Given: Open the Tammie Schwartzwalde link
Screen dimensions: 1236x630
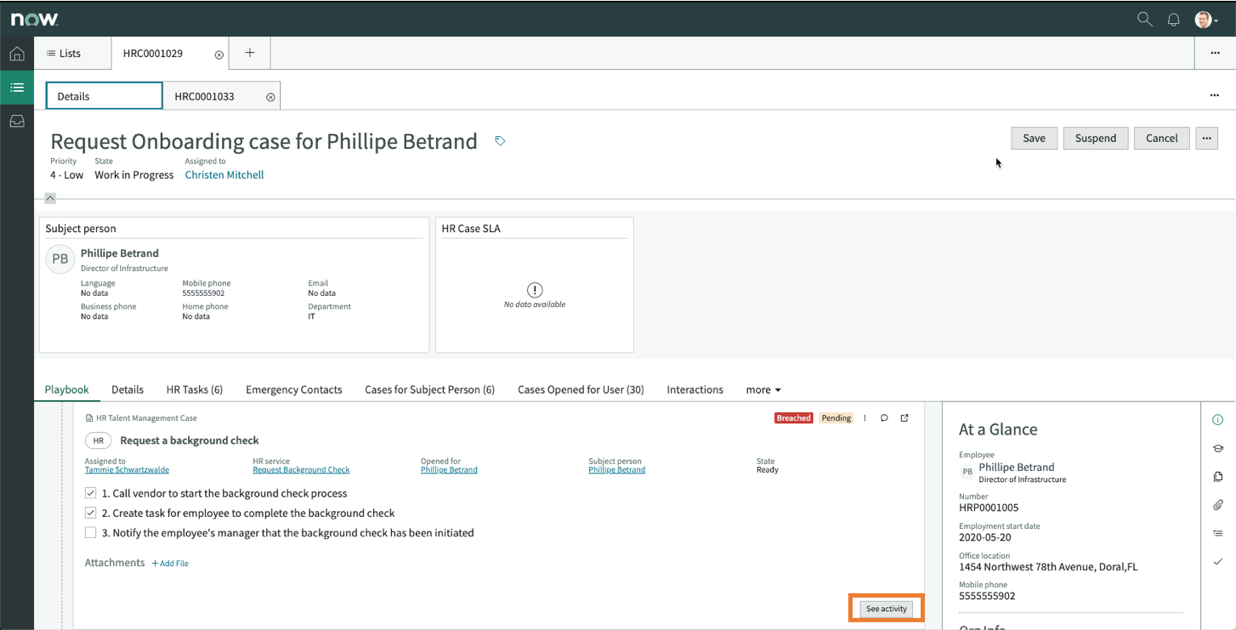Looking at the screenshot, I should coord(127,470).
